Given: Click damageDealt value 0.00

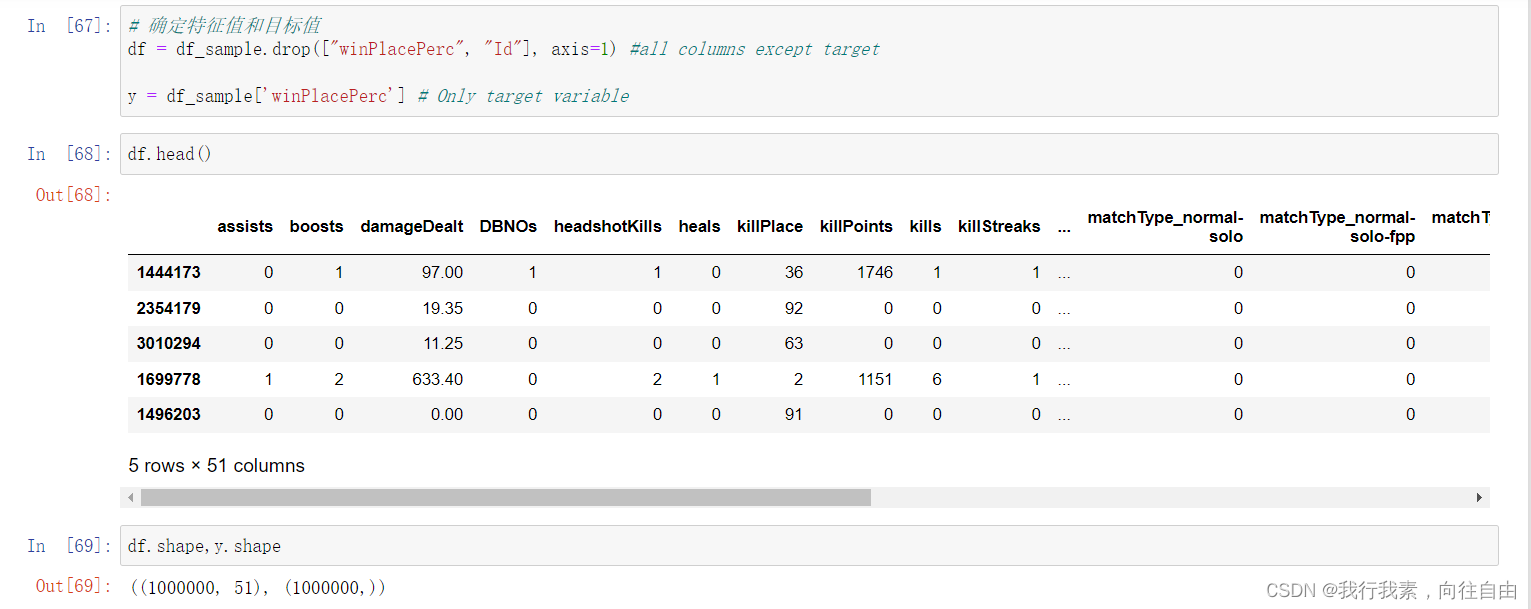Looking at the screenshot, I should pyautogui.click(x=447, y=414).
